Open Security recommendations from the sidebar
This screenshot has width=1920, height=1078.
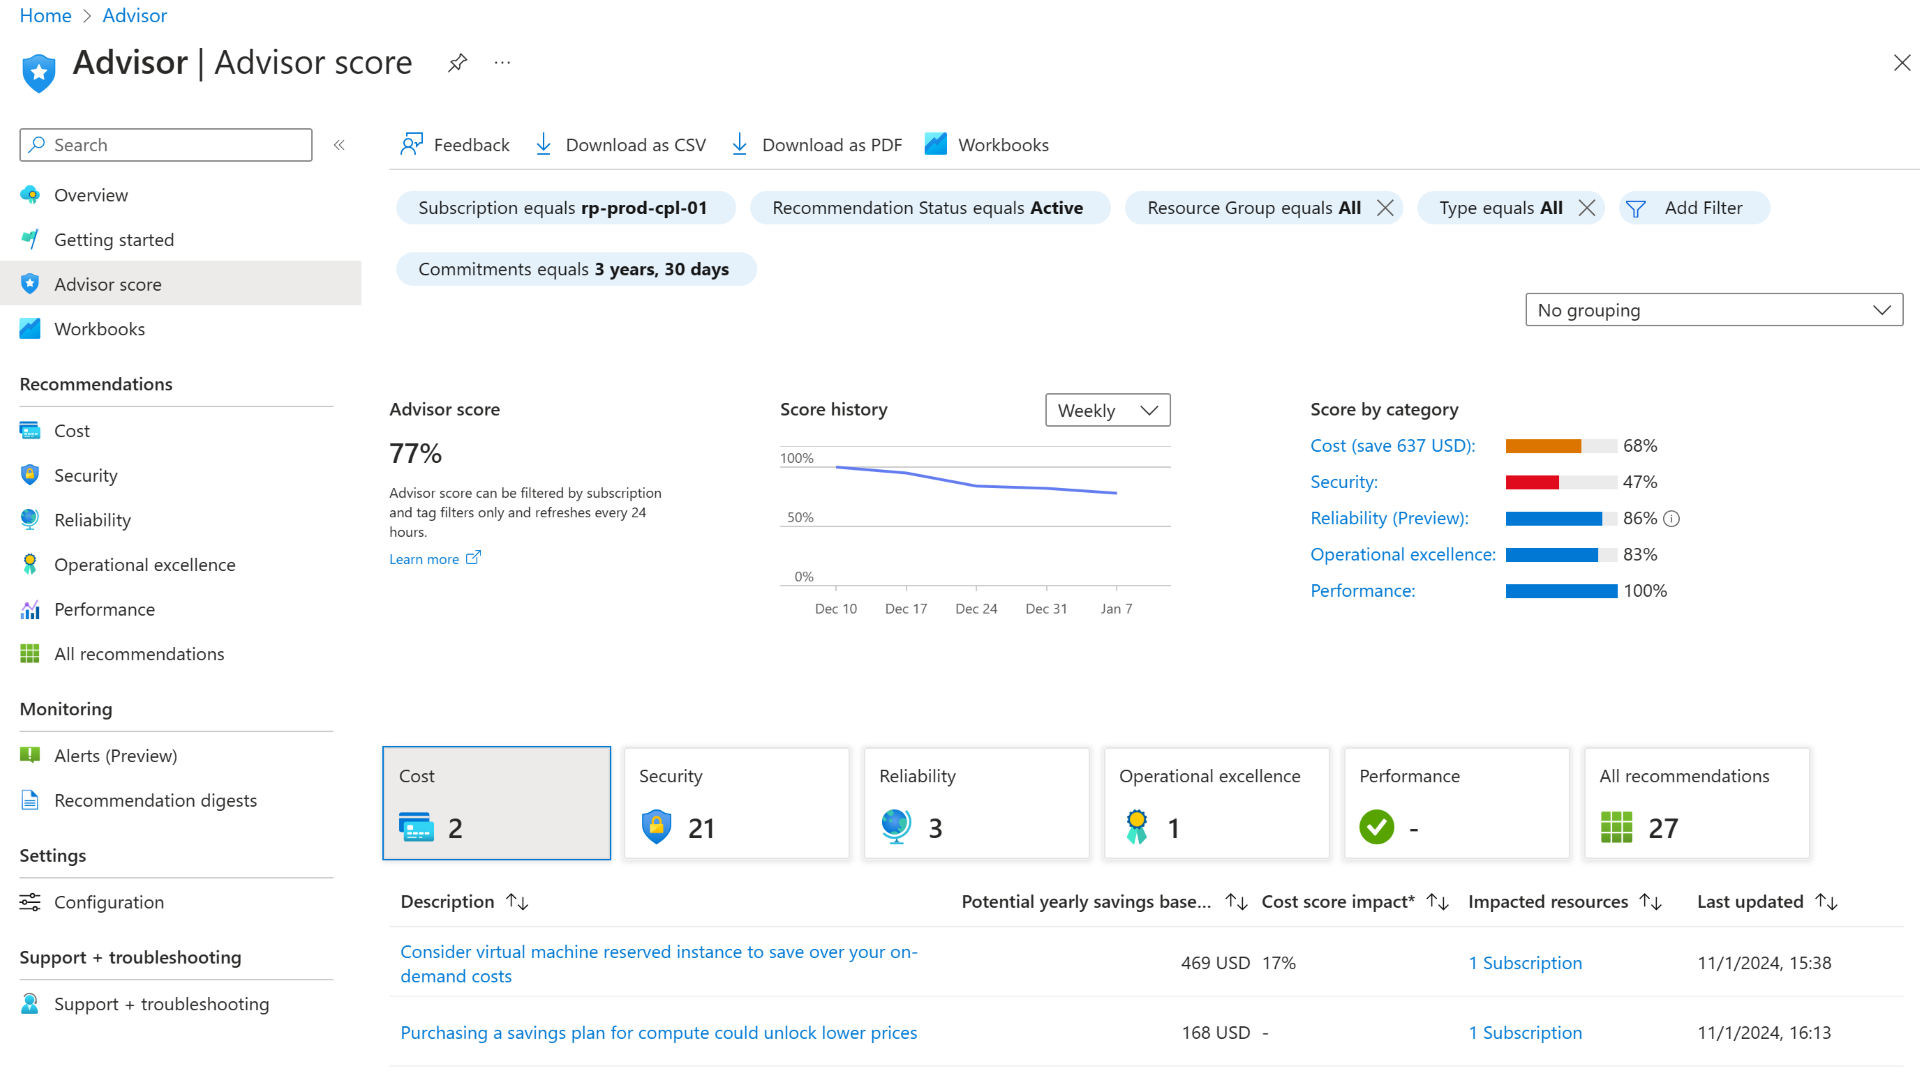[x=85, y=475]
